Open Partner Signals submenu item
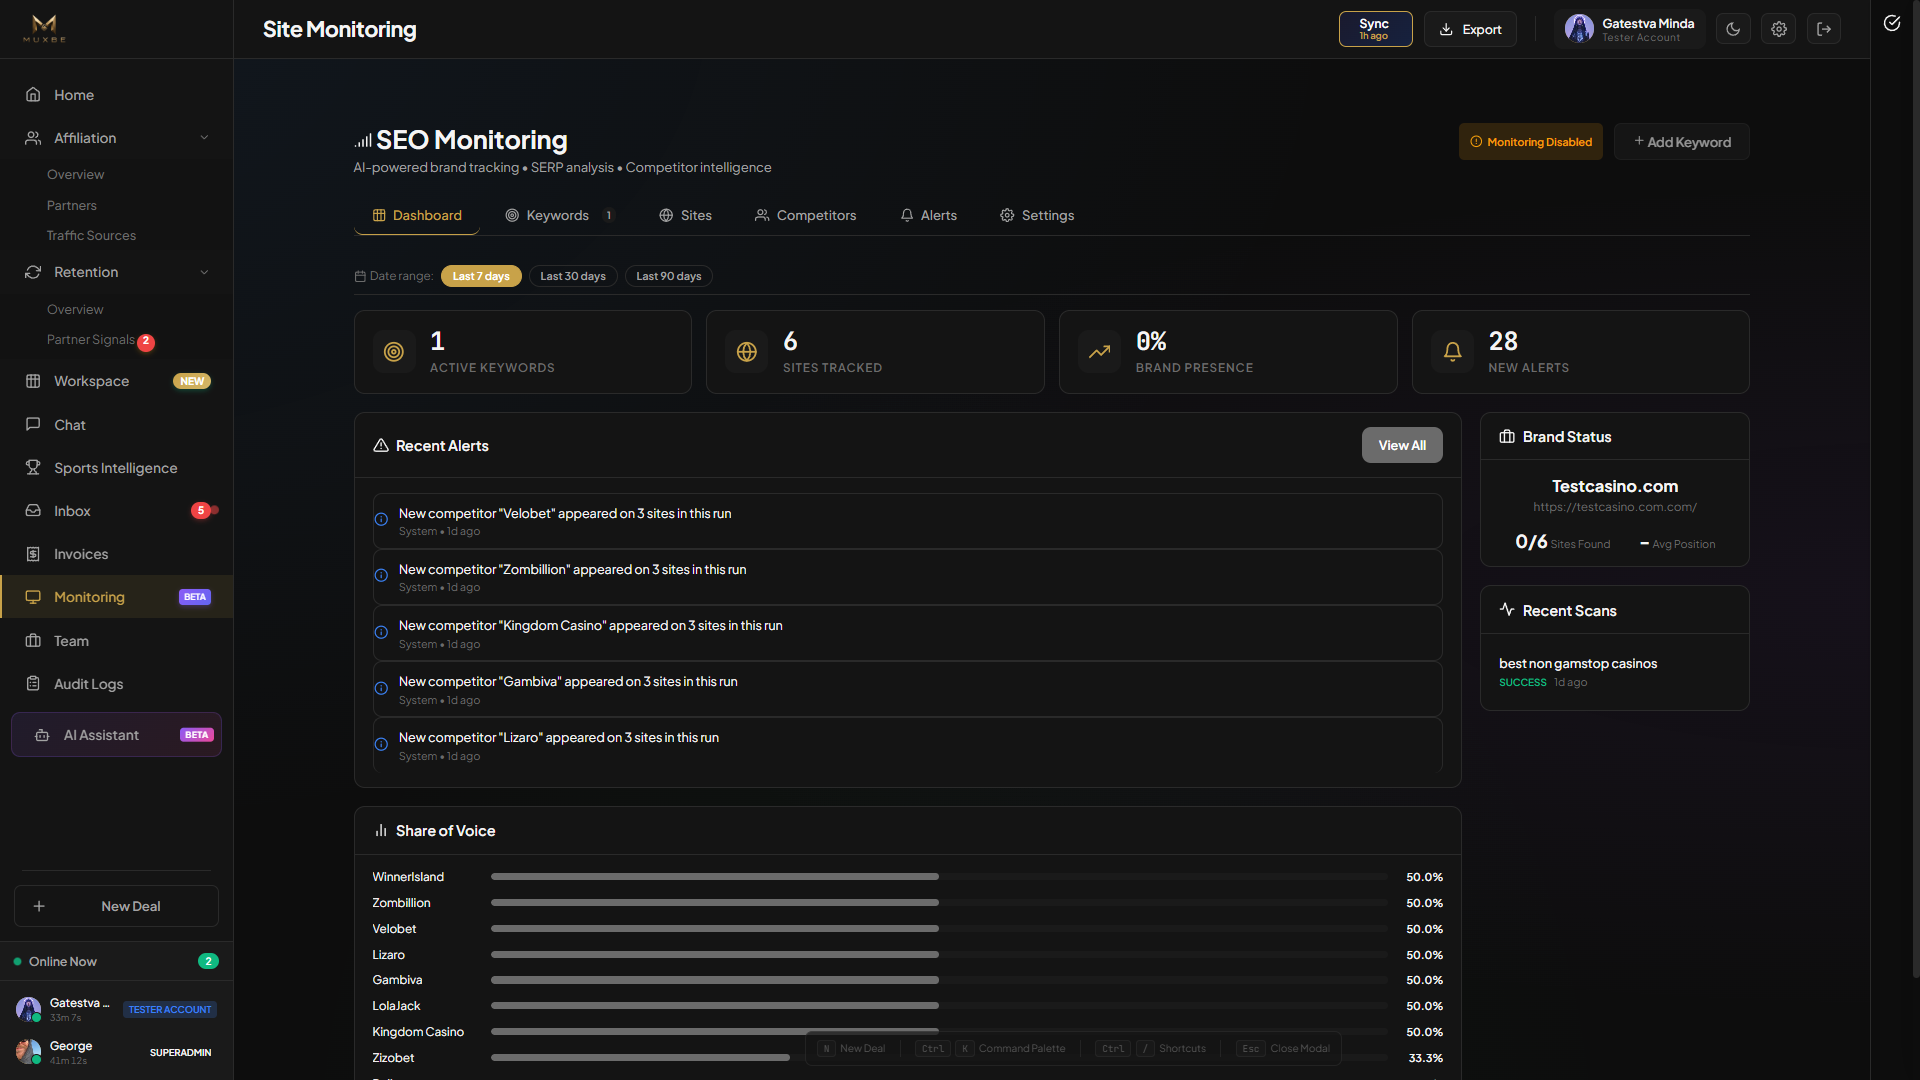 91,340
